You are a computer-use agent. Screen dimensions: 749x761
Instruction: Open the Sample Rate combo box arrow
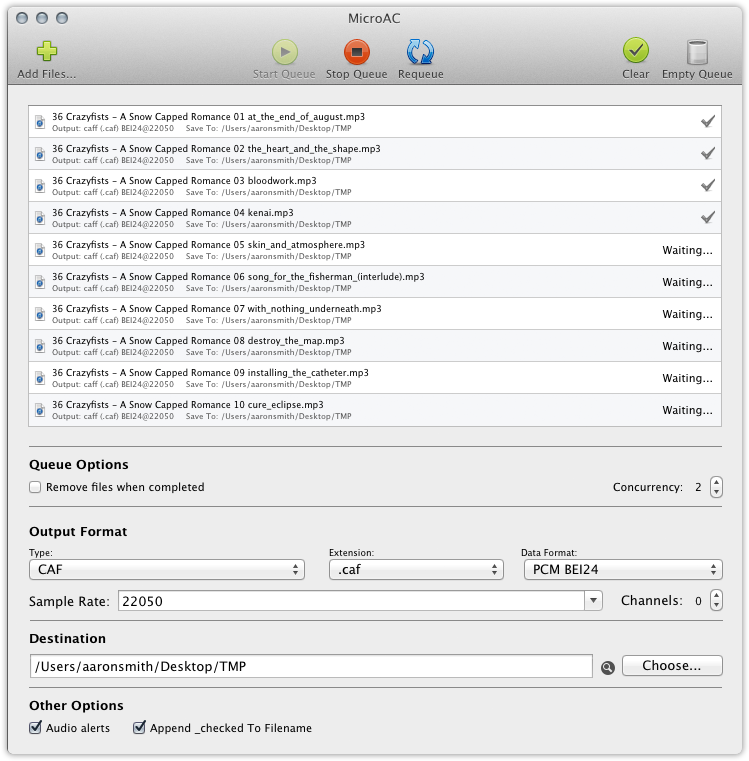[594, 601]
